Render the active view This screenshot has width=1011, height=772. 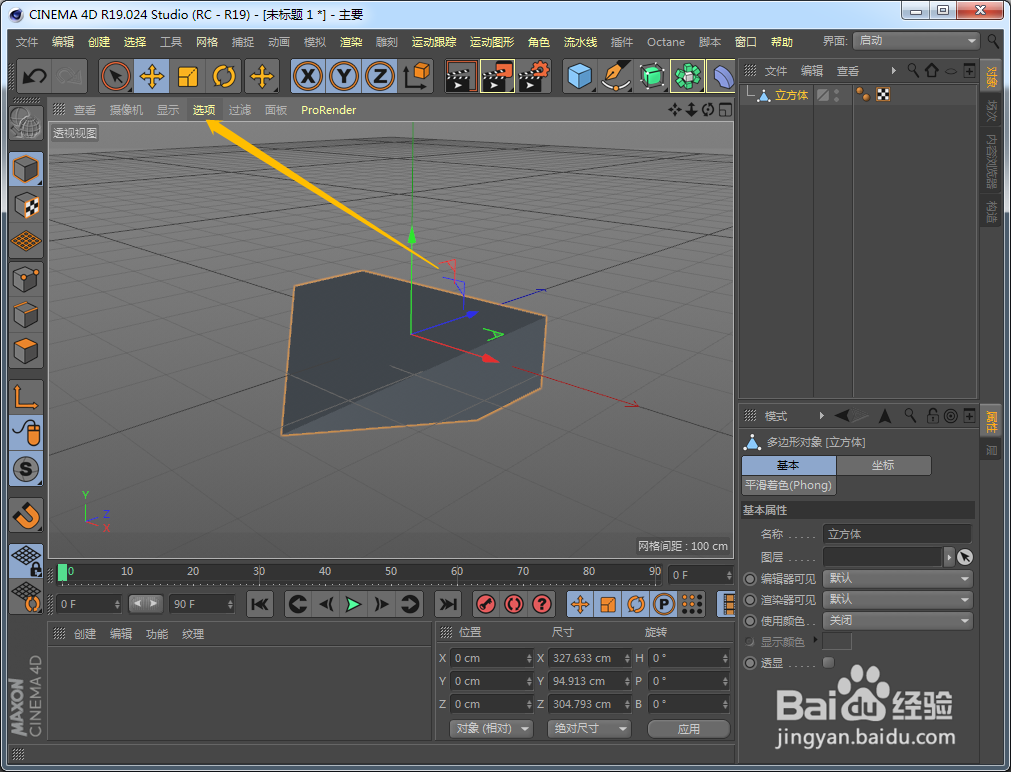coord(461,77)
